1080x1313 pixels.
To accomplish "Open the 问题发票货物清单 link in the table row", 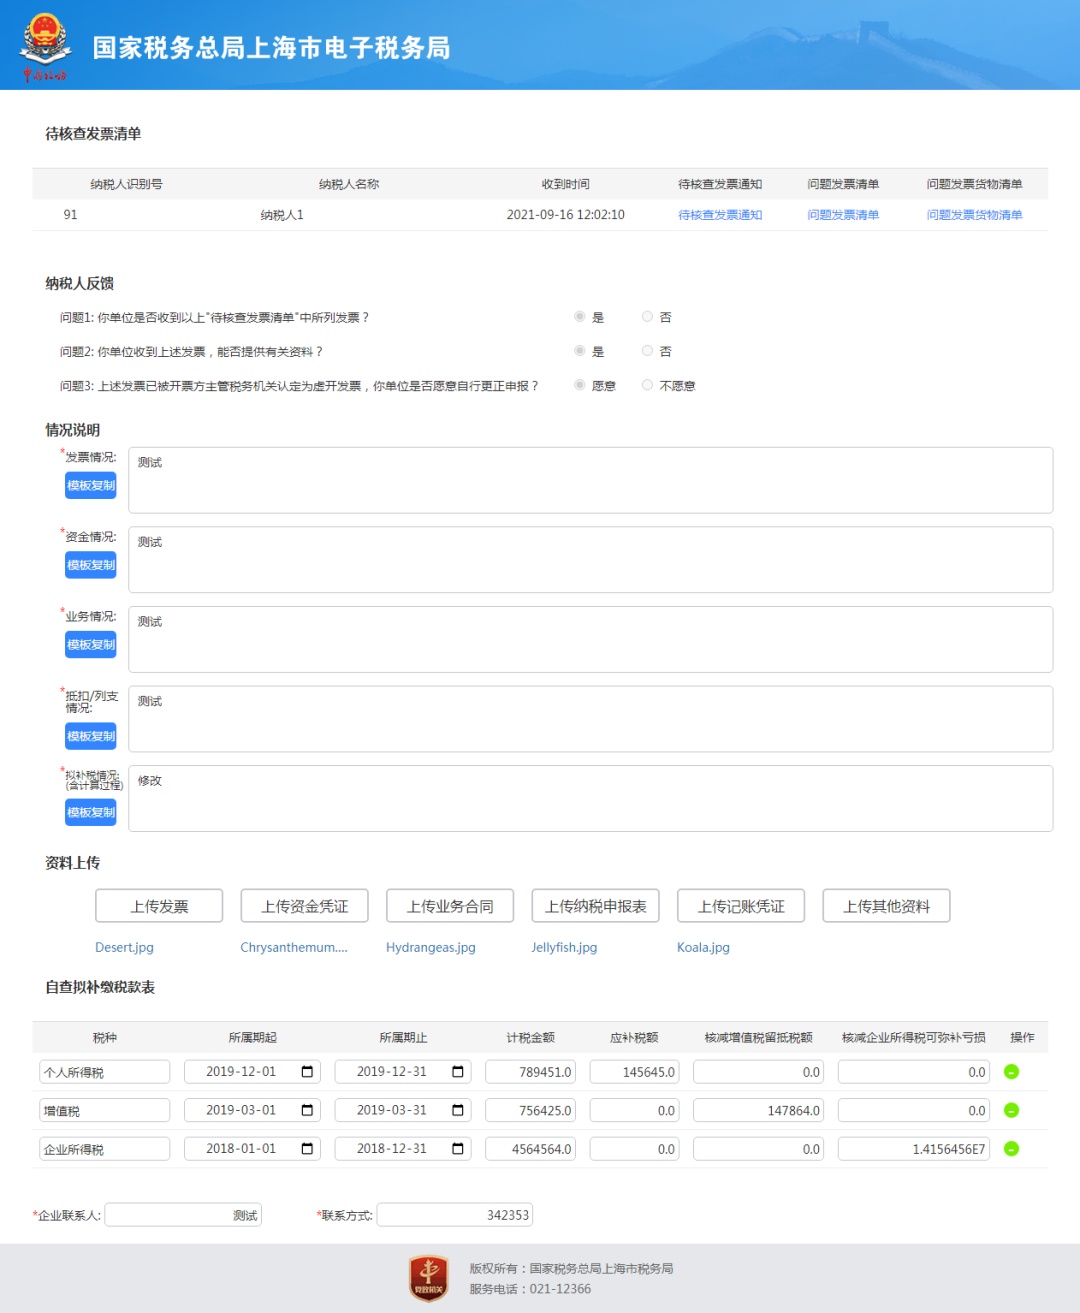I will tap(974, 215).
